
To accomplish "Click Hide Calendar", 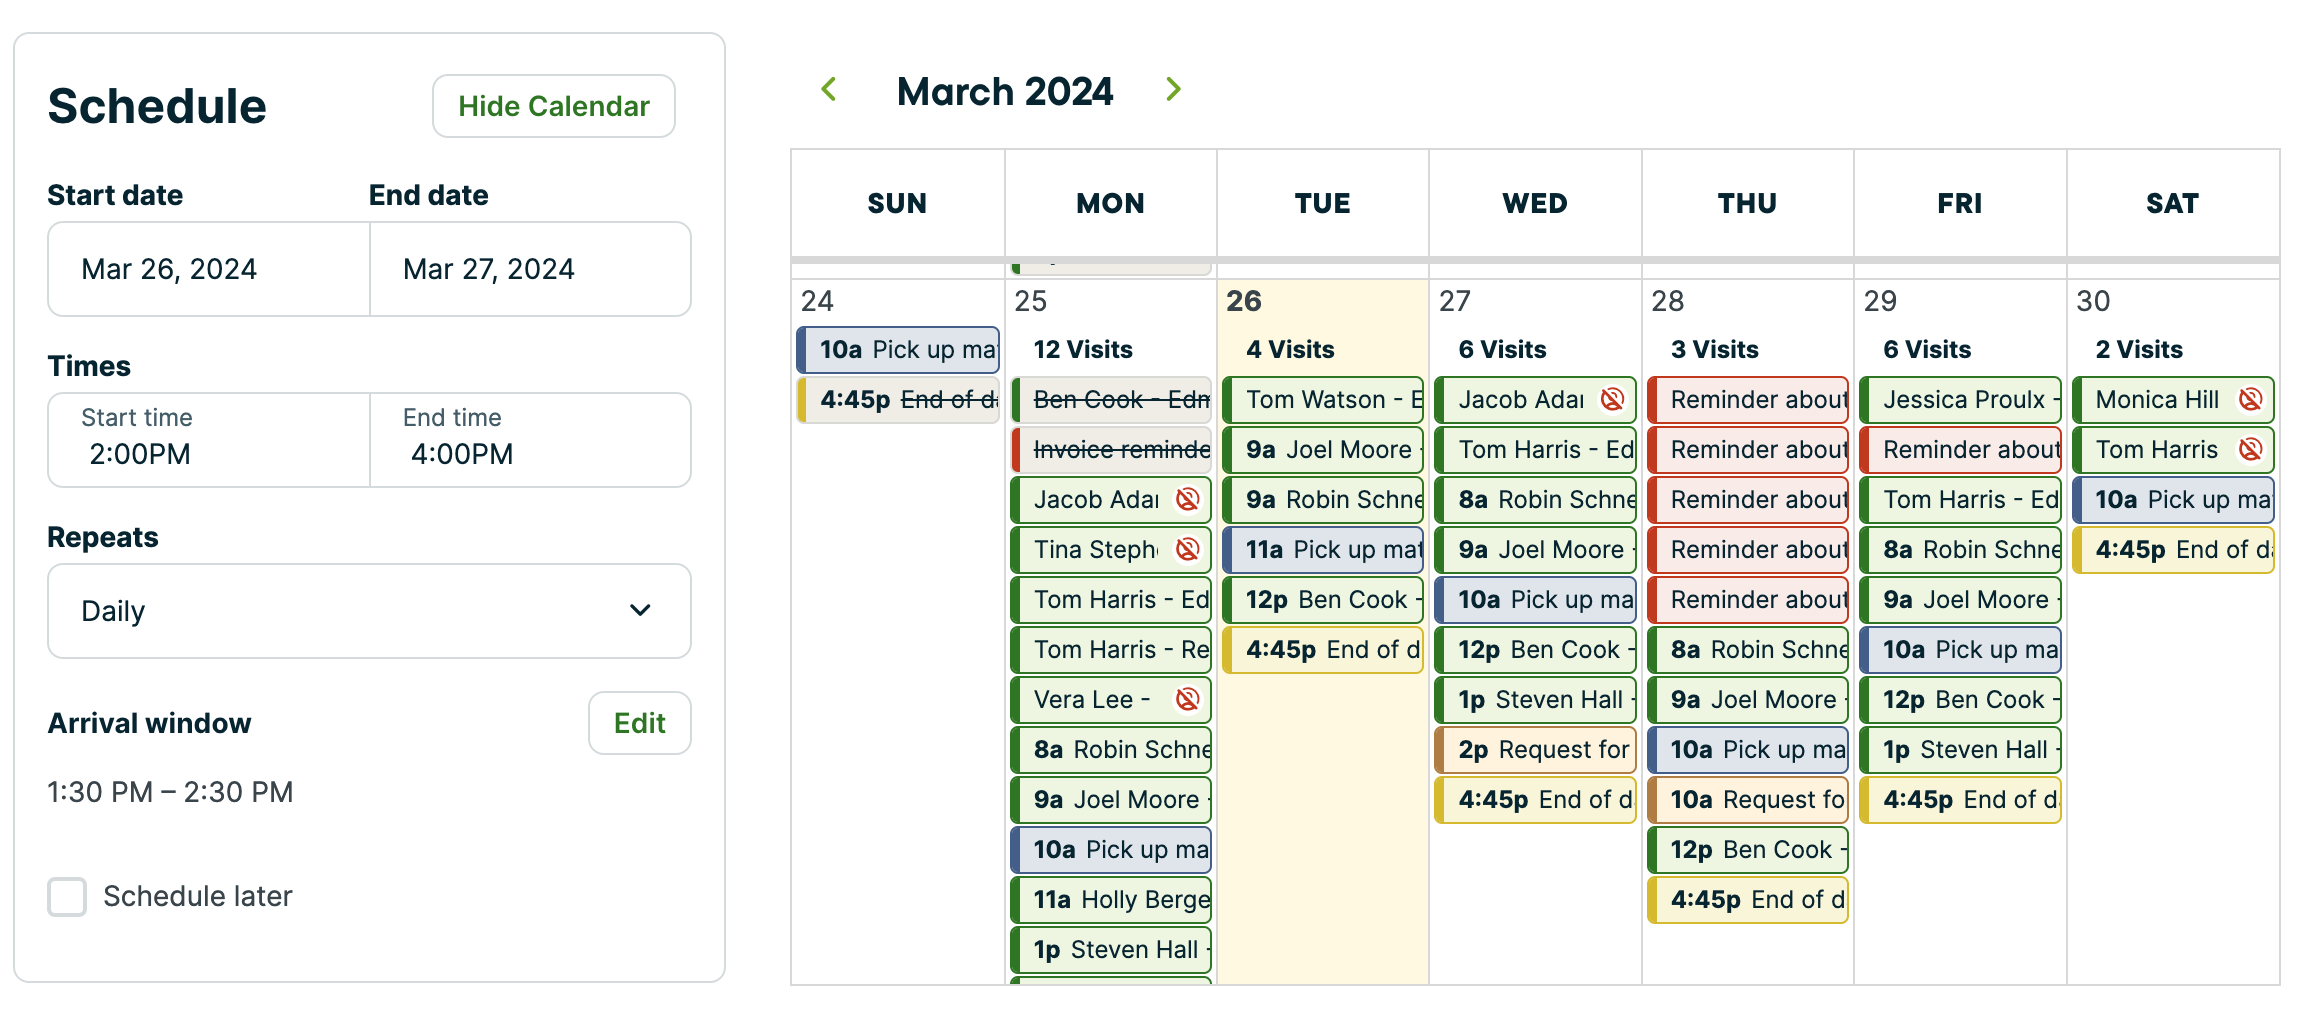I will click(x=553, y=106).
